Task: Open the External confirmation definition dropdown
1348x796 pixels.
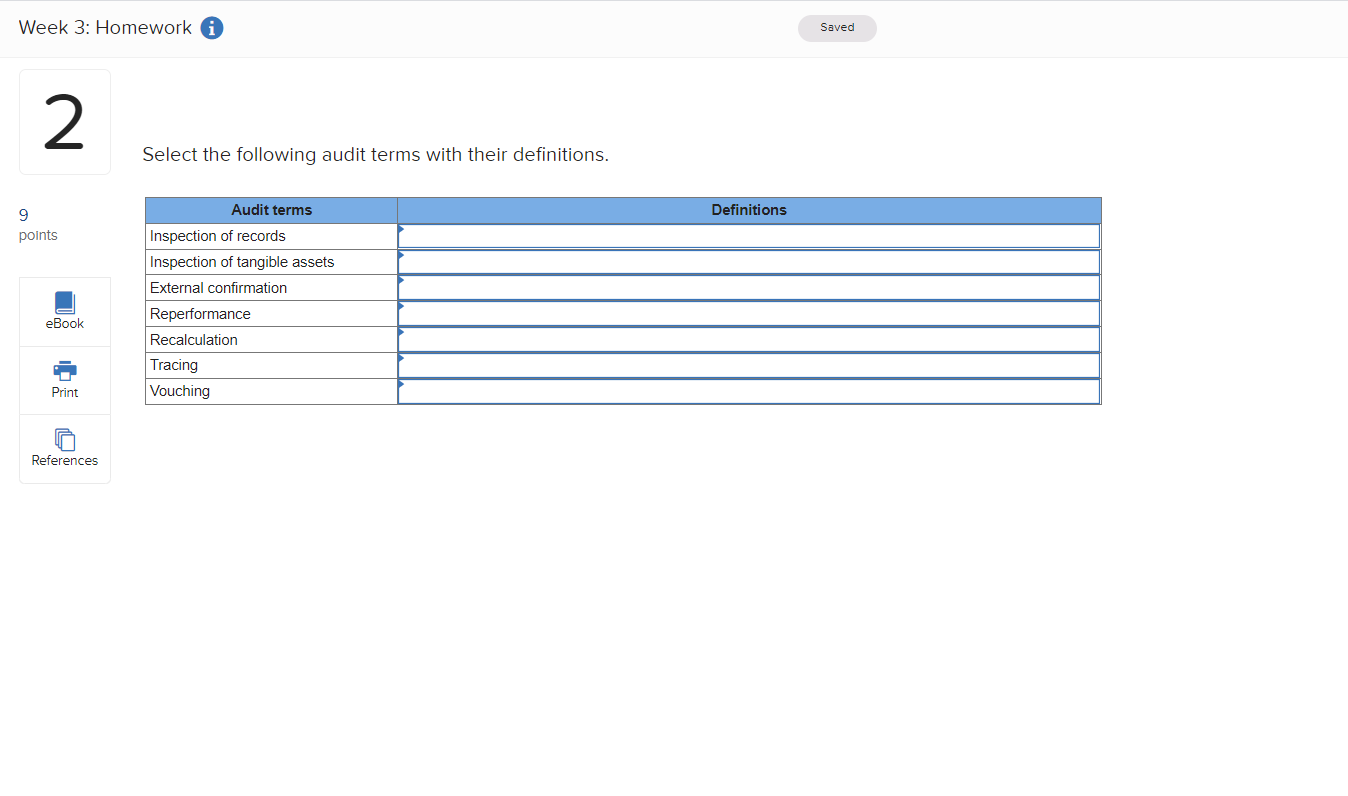Action: click(x=748, y=287)
